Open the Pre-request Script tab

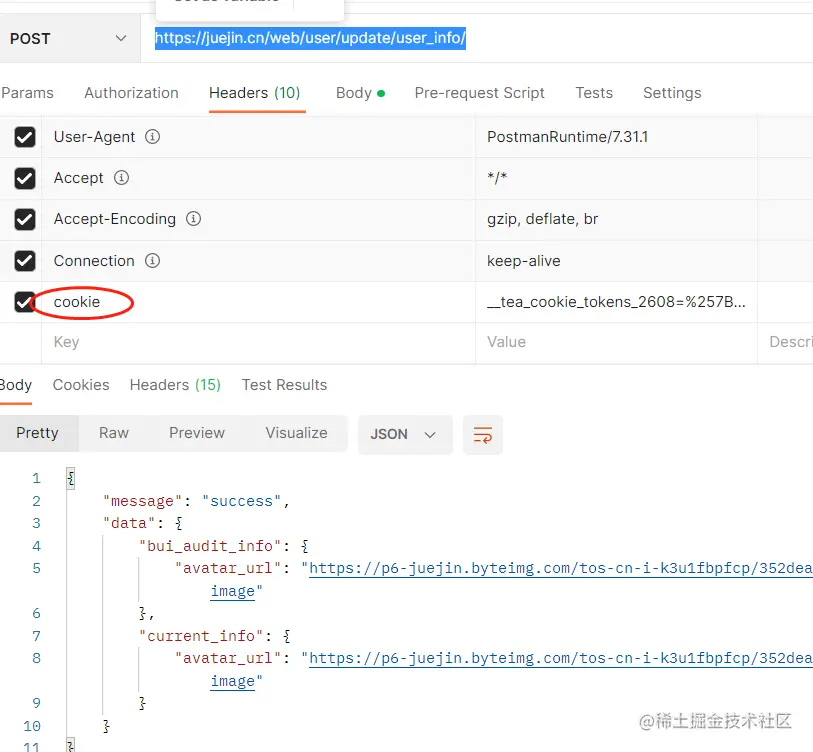click(x=479, y=93)
